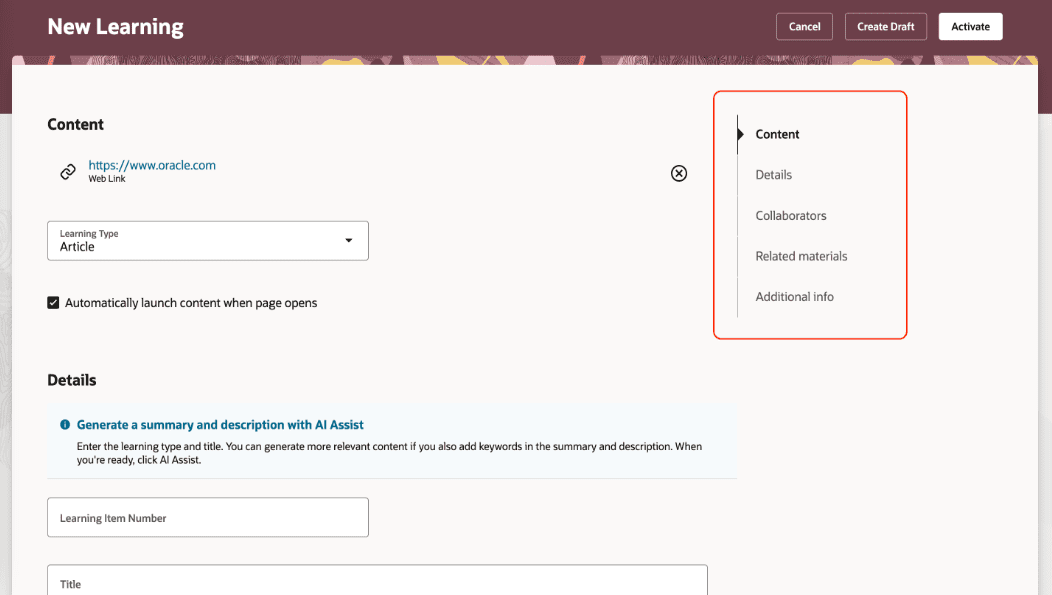Cancel the New Learning creation
Screen dimensions: 1052x595
tap(804, 26)
